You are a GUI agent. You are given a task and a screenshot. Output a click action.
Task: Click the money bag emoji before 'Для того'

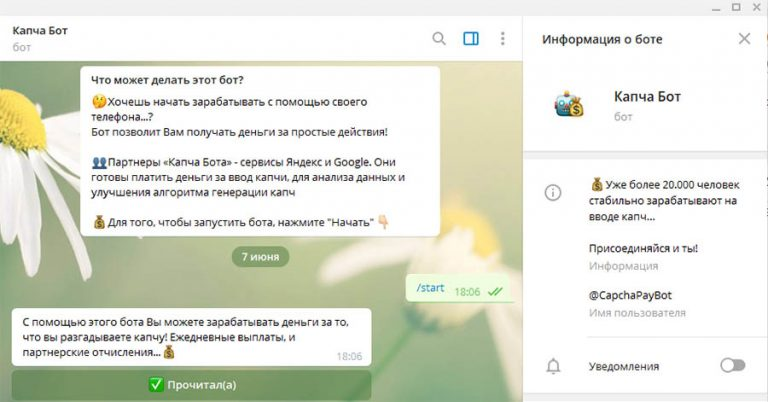tap(99, 222)
